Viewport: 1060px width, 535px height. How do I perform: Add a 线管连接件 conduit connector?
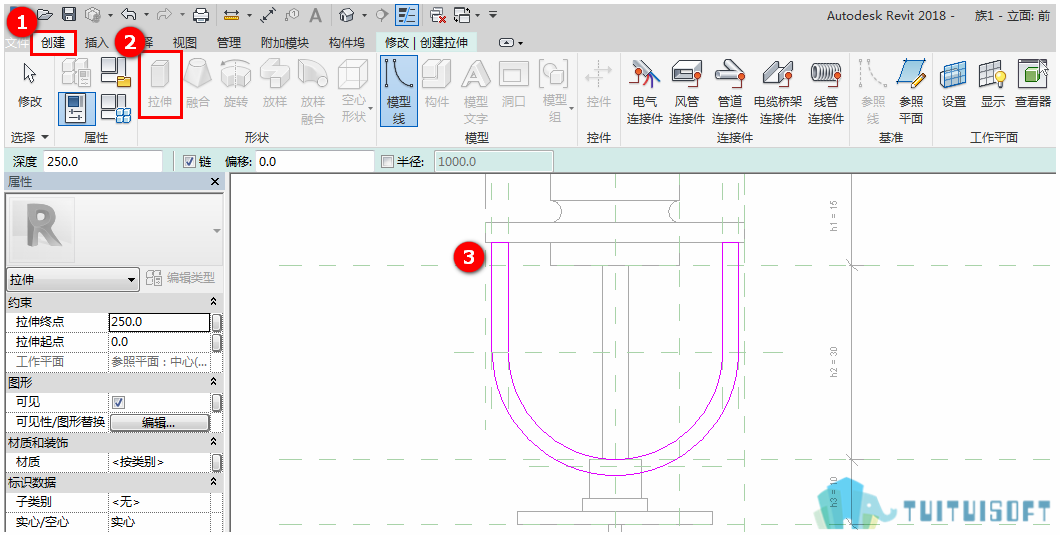(x=826, y=91)
